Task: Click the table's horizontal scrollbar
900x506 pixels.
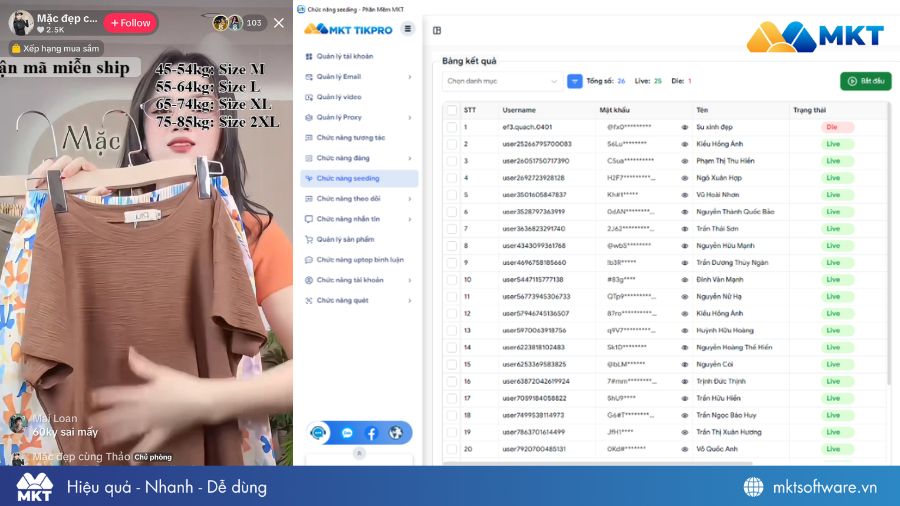Action: pyautogui.click(x=597, y=462)
